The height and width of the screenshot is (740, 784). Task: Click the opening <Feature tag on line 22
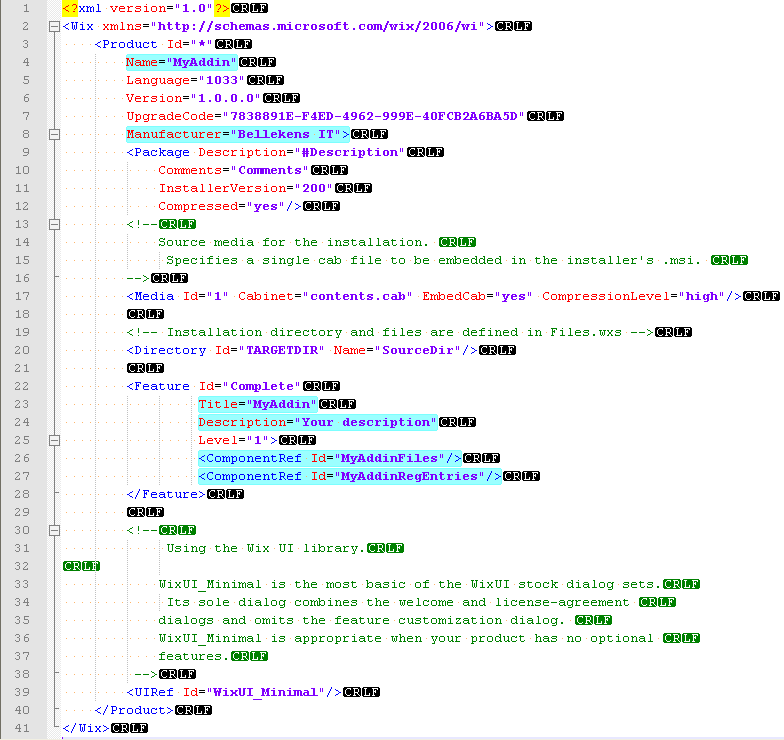point(158,386)
